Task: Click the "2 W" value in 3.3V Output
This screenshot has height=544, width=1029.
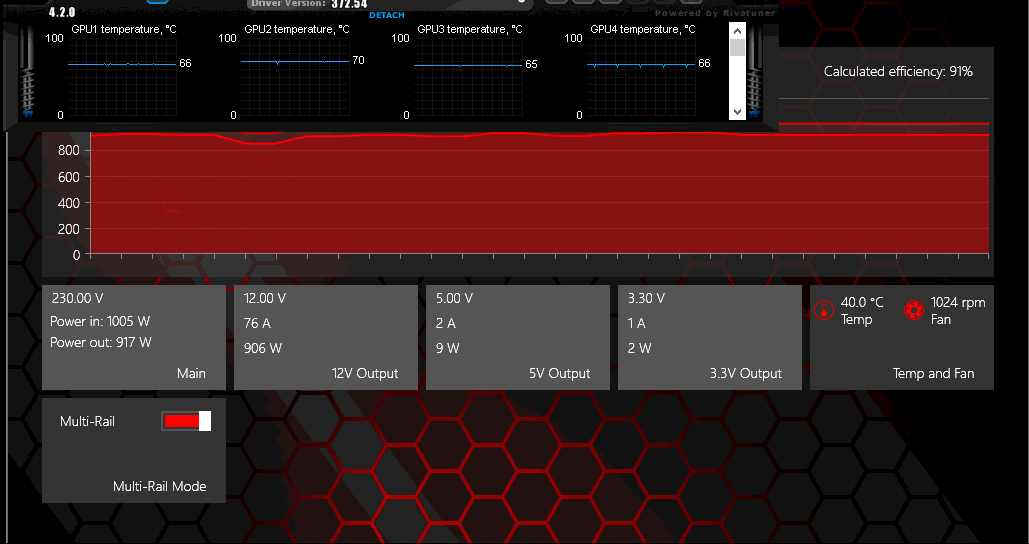Action: coord(640,348)
